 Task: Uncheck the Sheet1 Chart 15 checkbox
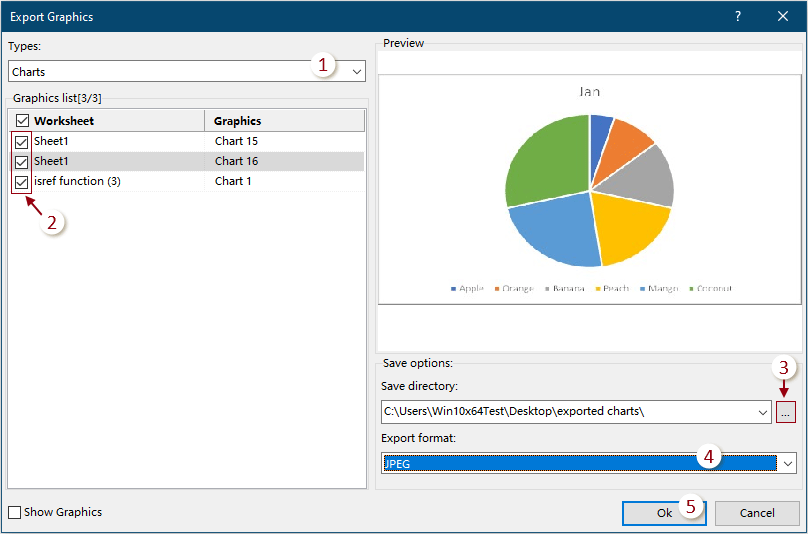(21, 141)
